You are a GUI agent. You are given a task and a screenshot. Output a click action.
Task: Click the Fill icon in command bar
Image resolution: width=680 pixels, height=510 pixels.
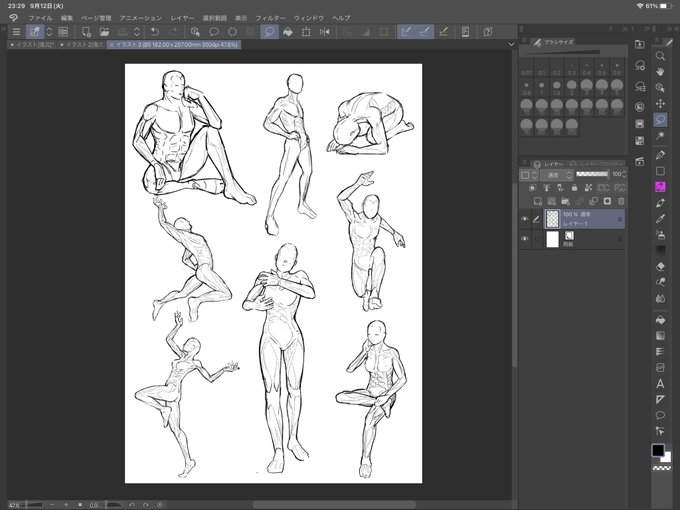point(288,32)
